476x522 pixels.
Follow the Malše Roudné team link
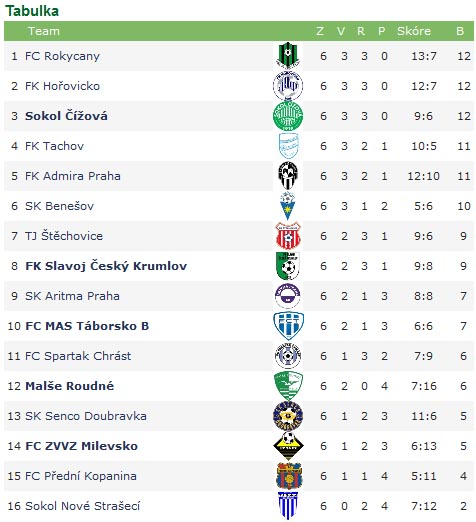point(70,386)
